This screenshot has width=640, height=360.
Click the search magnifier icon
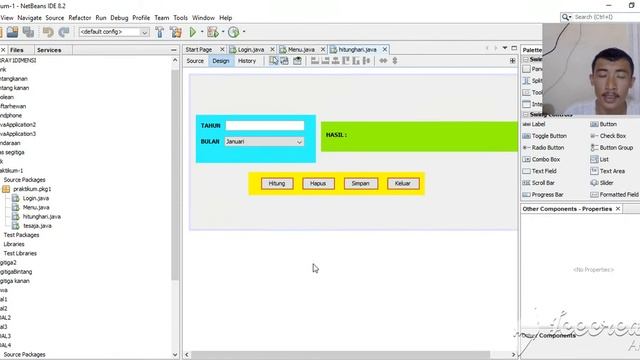566,17
